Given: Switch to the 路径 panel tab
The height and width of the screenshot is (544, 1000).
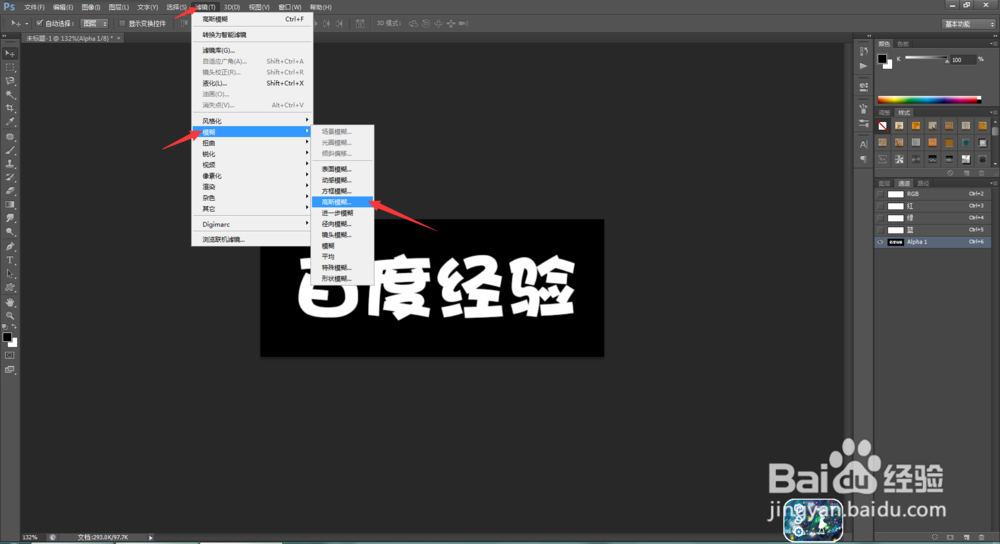Looking at the screenshot, I should pyautogui.click(x=923, y=183).
